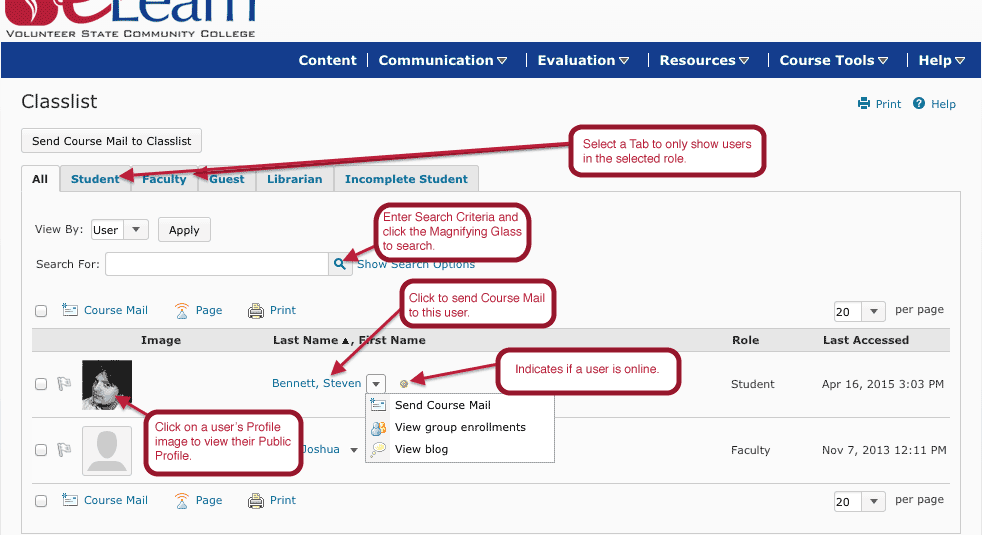Expand the Communication navigation menu

pyautogui.click(x=442, y=60)
